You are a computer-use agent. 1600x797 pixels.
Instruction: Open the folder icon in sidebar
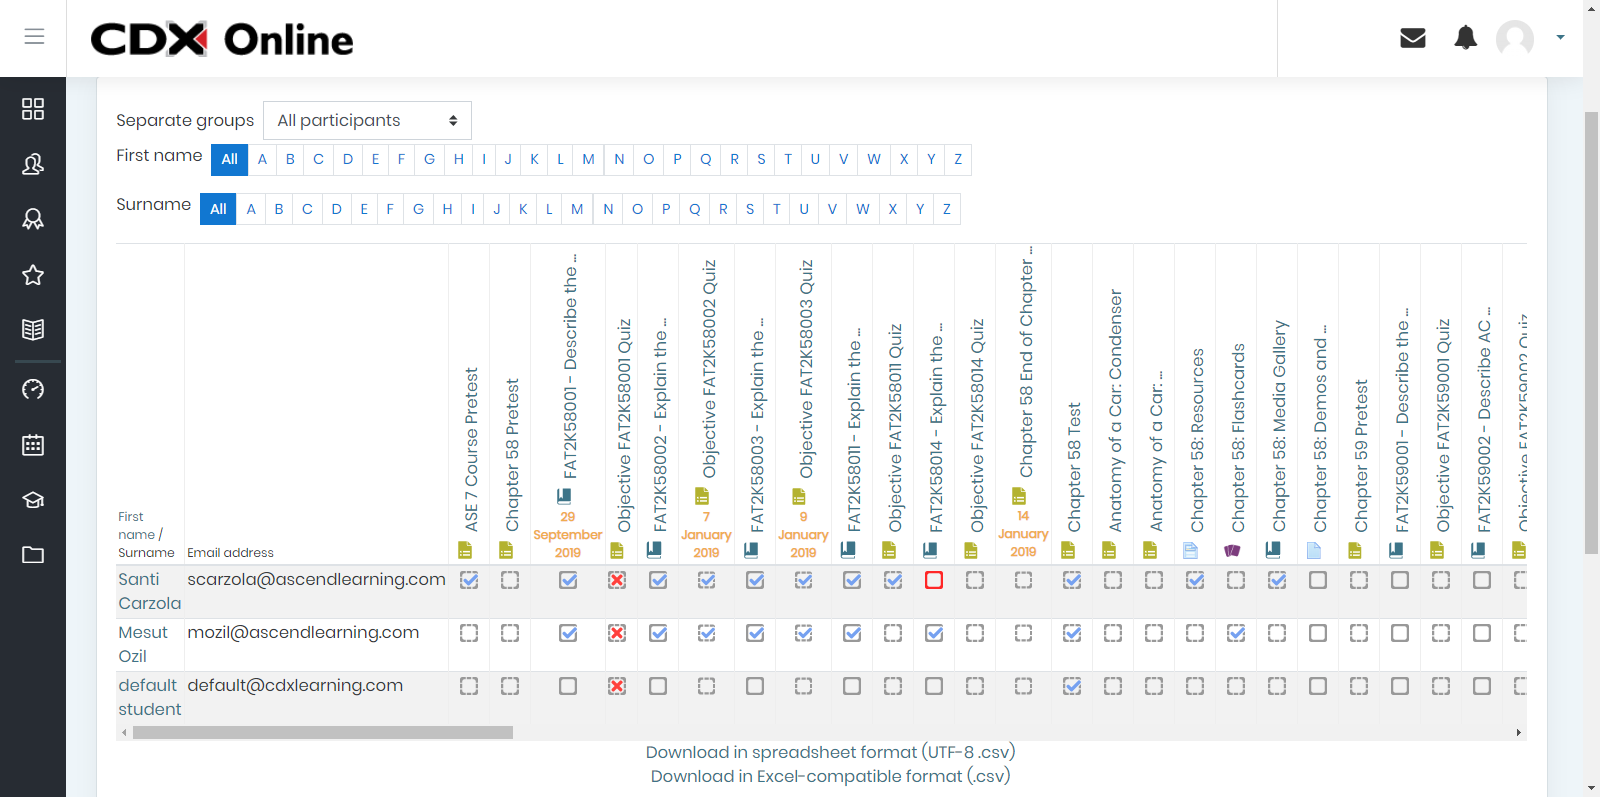(33, 555)
